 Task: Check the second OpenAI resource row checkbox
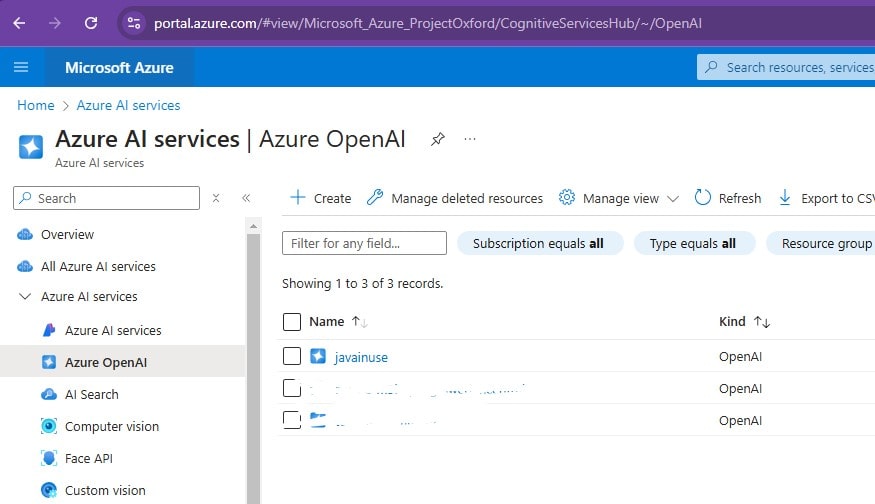tap(292, 388)
